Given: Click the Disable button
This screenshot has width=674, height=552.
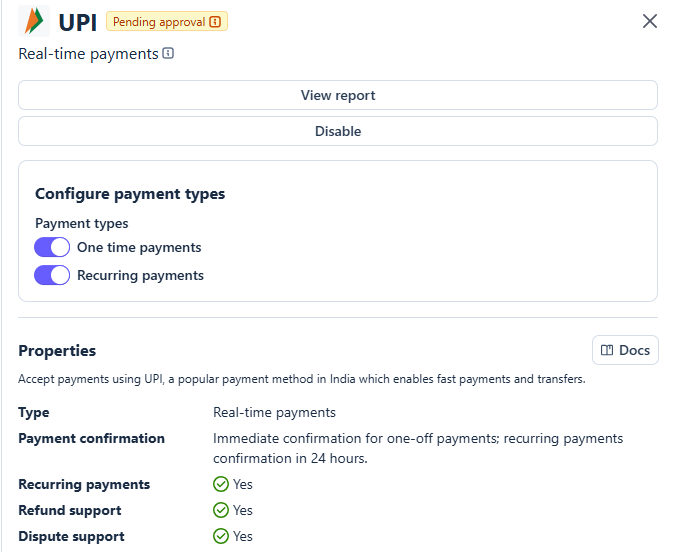Looking at the screenshot, I should pos(338,131).
